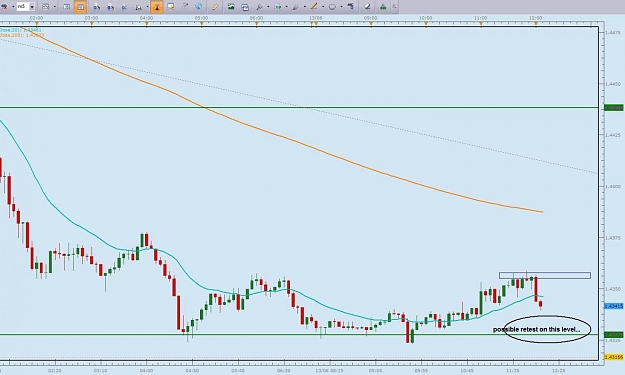The image size is (625, 375).
Task: Click the globe icon in the toolbar
Action: (x=199, y=6)
